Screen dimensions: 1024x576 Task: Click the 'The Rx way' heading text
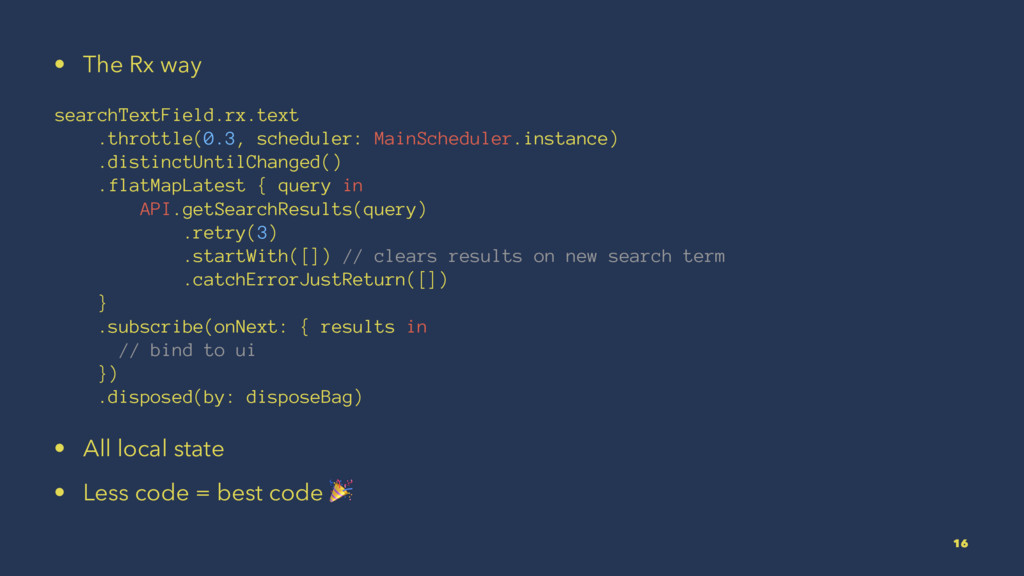tap(142, 65)
